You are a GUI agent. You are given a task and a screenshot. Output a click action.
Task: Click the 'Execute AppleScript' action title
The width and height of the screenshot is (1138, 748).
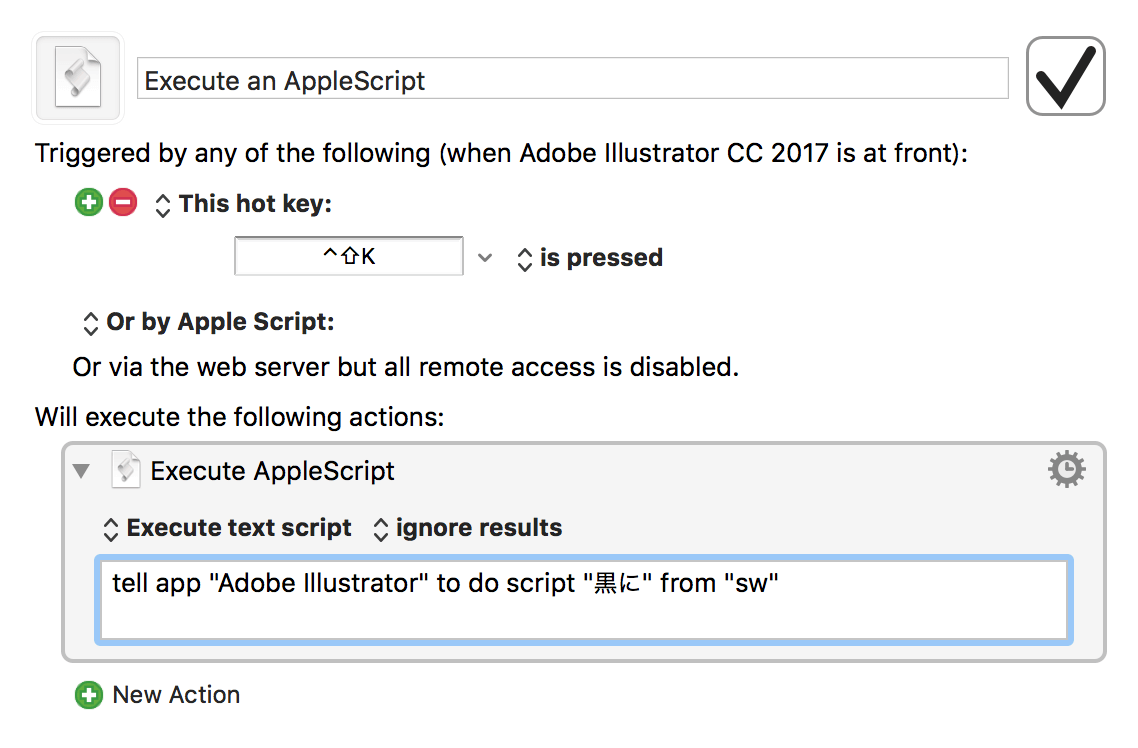tap(272, 471)
